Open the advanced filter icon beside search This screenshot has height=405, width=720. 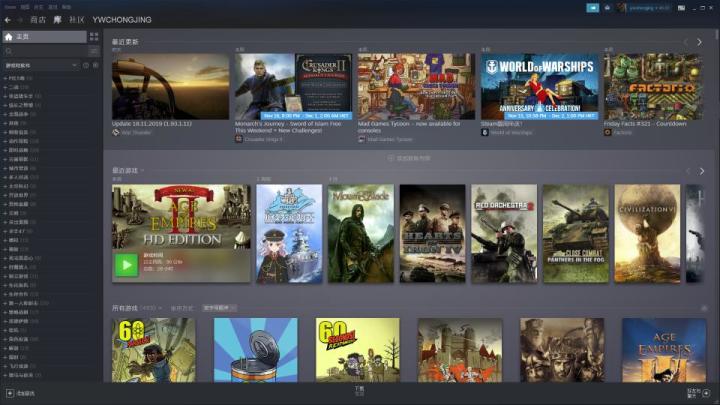[94, 51]
